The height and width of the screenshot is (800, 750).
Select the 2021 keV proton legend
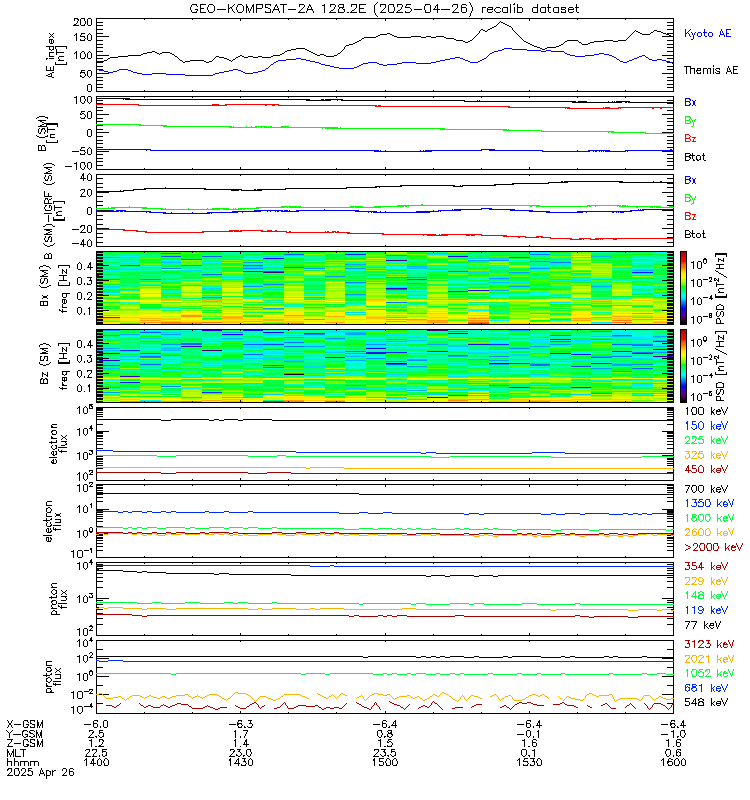pyautogui.click(x=709, y=659)
